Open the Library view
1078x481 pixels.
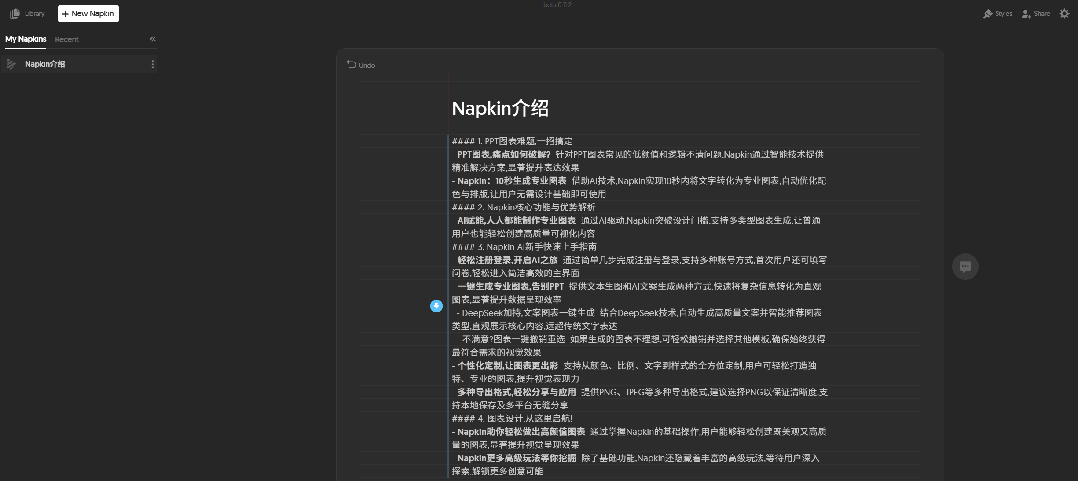pos(28,14)
